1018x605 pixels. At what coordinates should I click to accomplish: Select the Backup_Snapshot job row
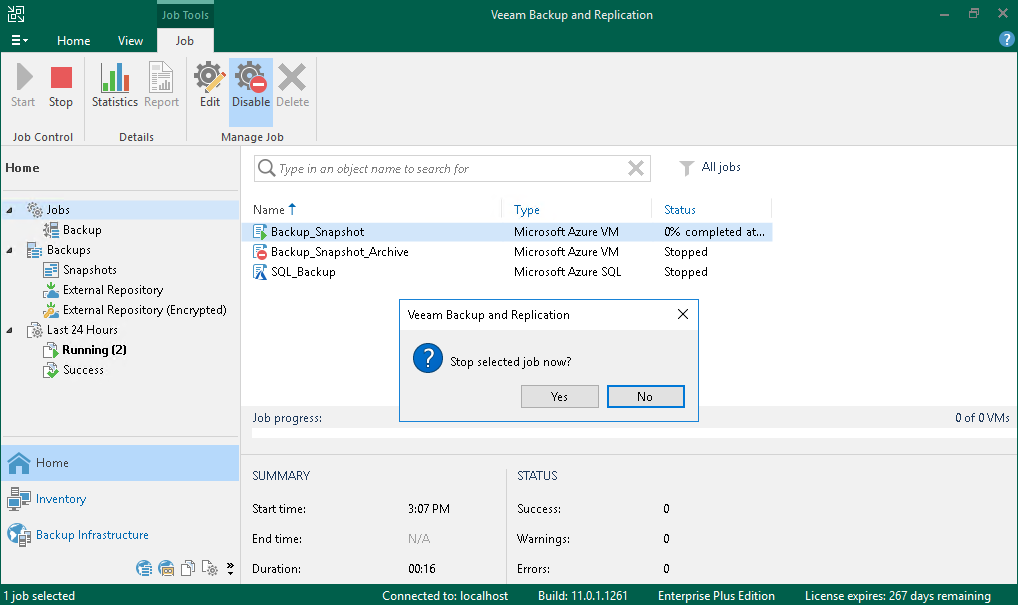point(507,232)
